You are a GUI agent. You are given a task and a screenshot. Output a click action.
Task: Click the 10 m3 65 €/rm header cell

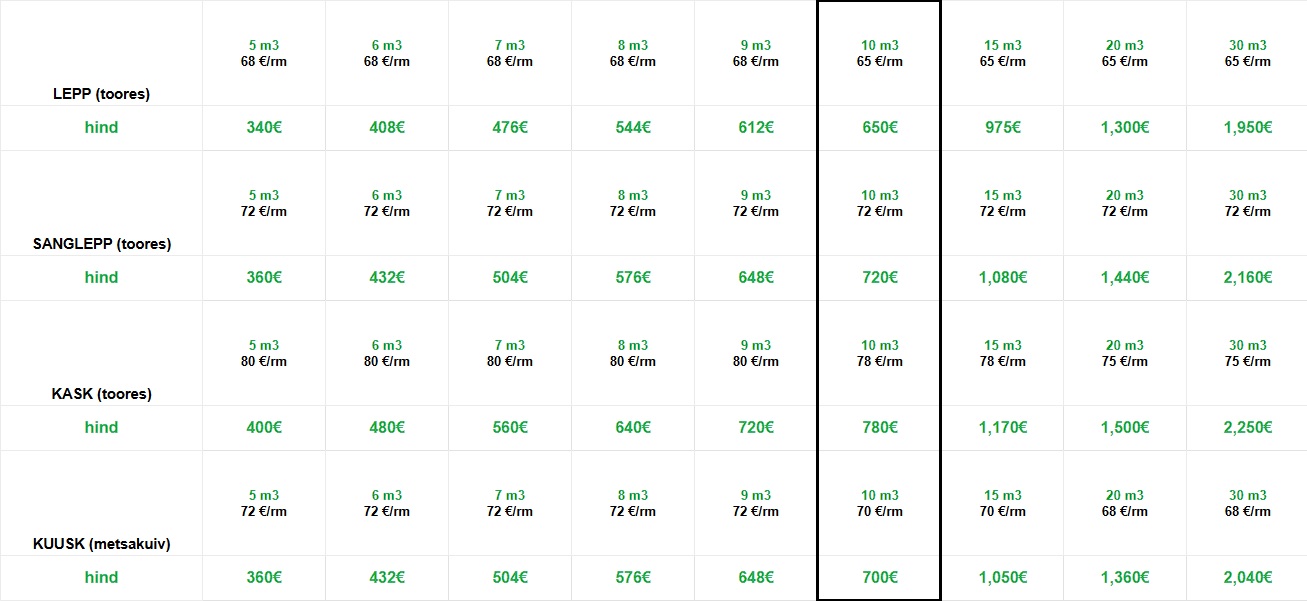(879, 54)
